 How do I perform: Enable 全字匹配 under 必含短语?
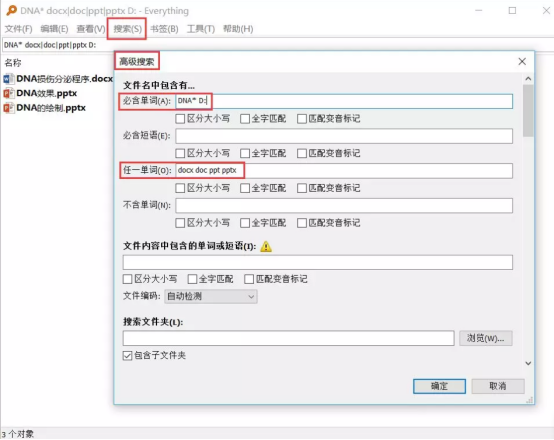(x=244, y=153)
